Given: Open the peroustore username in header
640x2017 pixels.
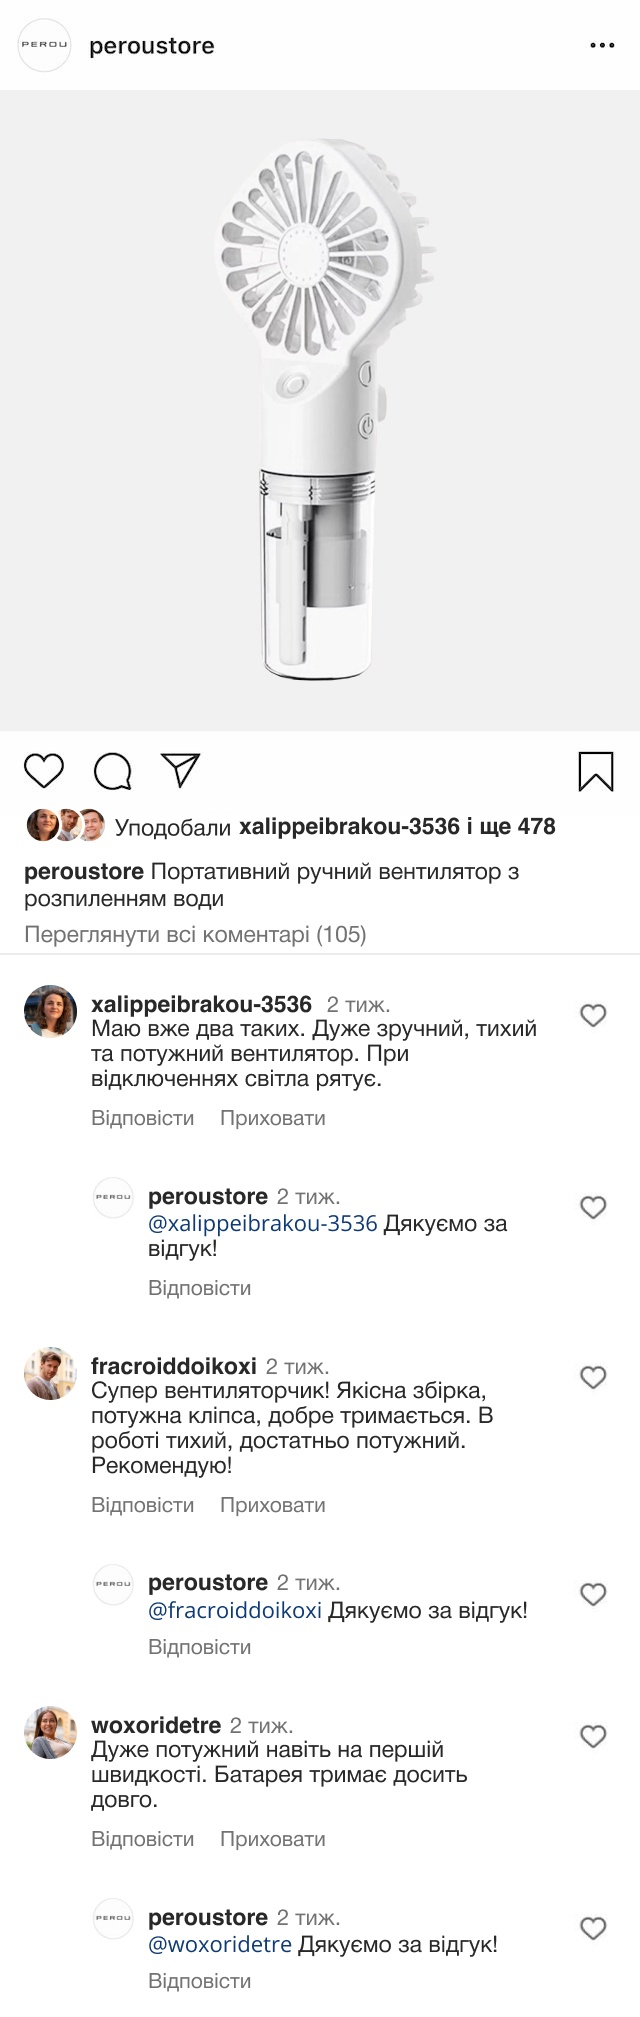Looking at the screenshot, I should point(152,46).
